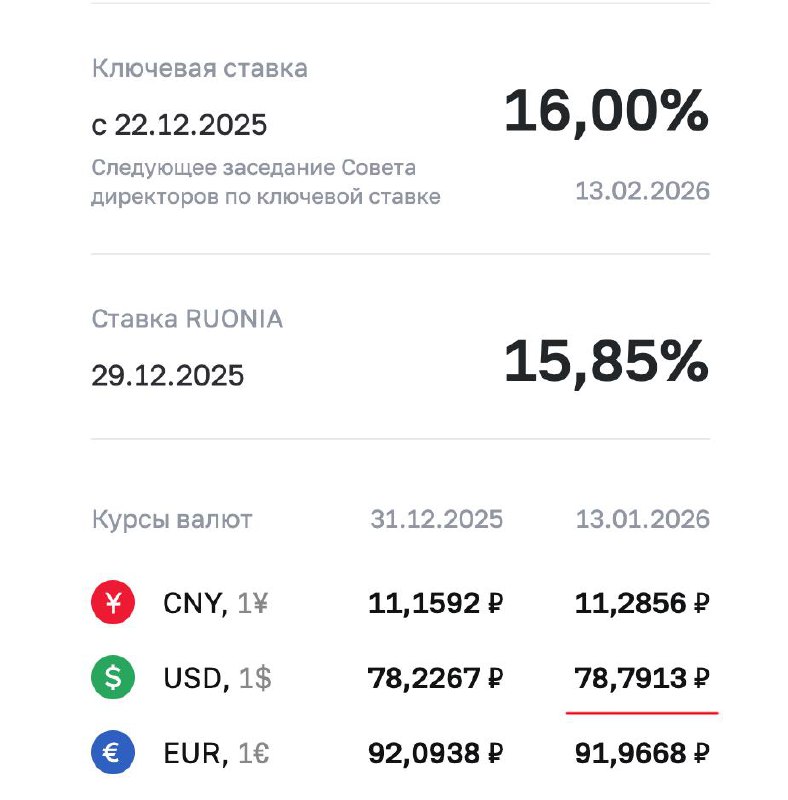788x800 pixels.
Task: Click the EUR rate 92,0938 ₽
Action: click(436, 752)
